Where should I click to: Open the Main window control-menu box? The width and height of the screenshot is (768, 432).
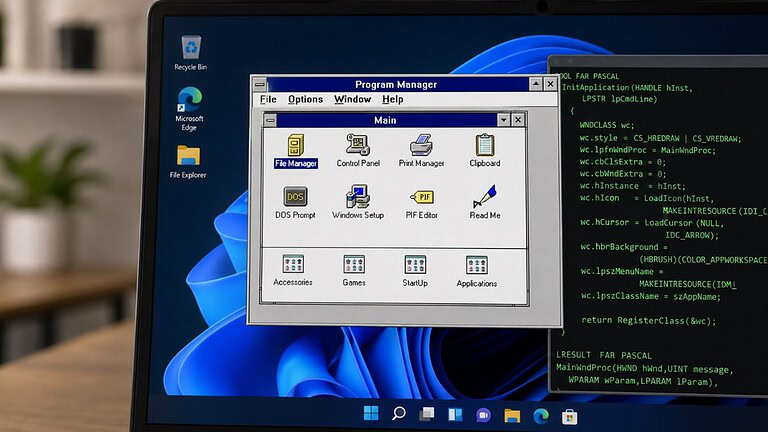(270, 120)
